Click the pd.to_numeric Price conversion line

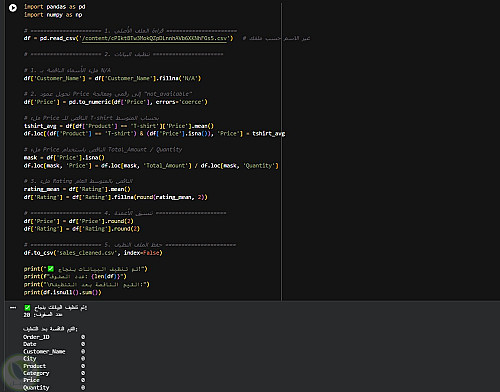click(115, 102)
